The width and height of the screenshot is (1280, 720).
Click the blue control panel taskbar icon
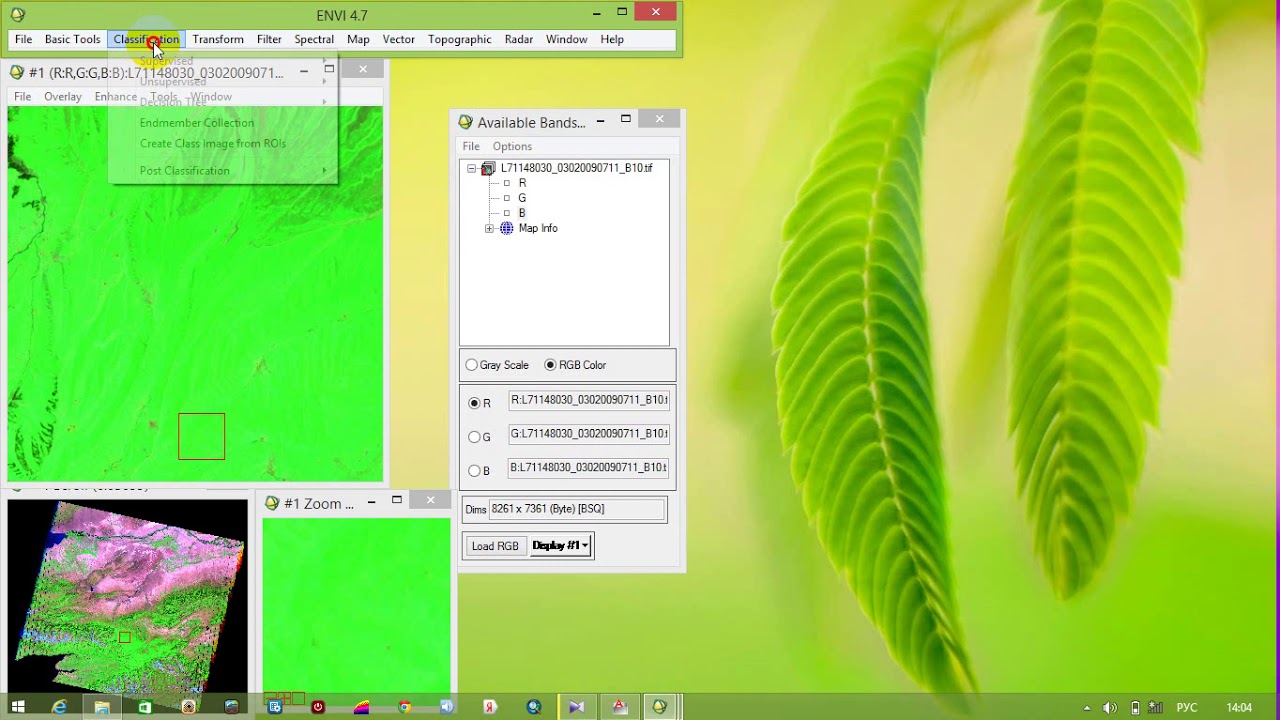(275, 707)
